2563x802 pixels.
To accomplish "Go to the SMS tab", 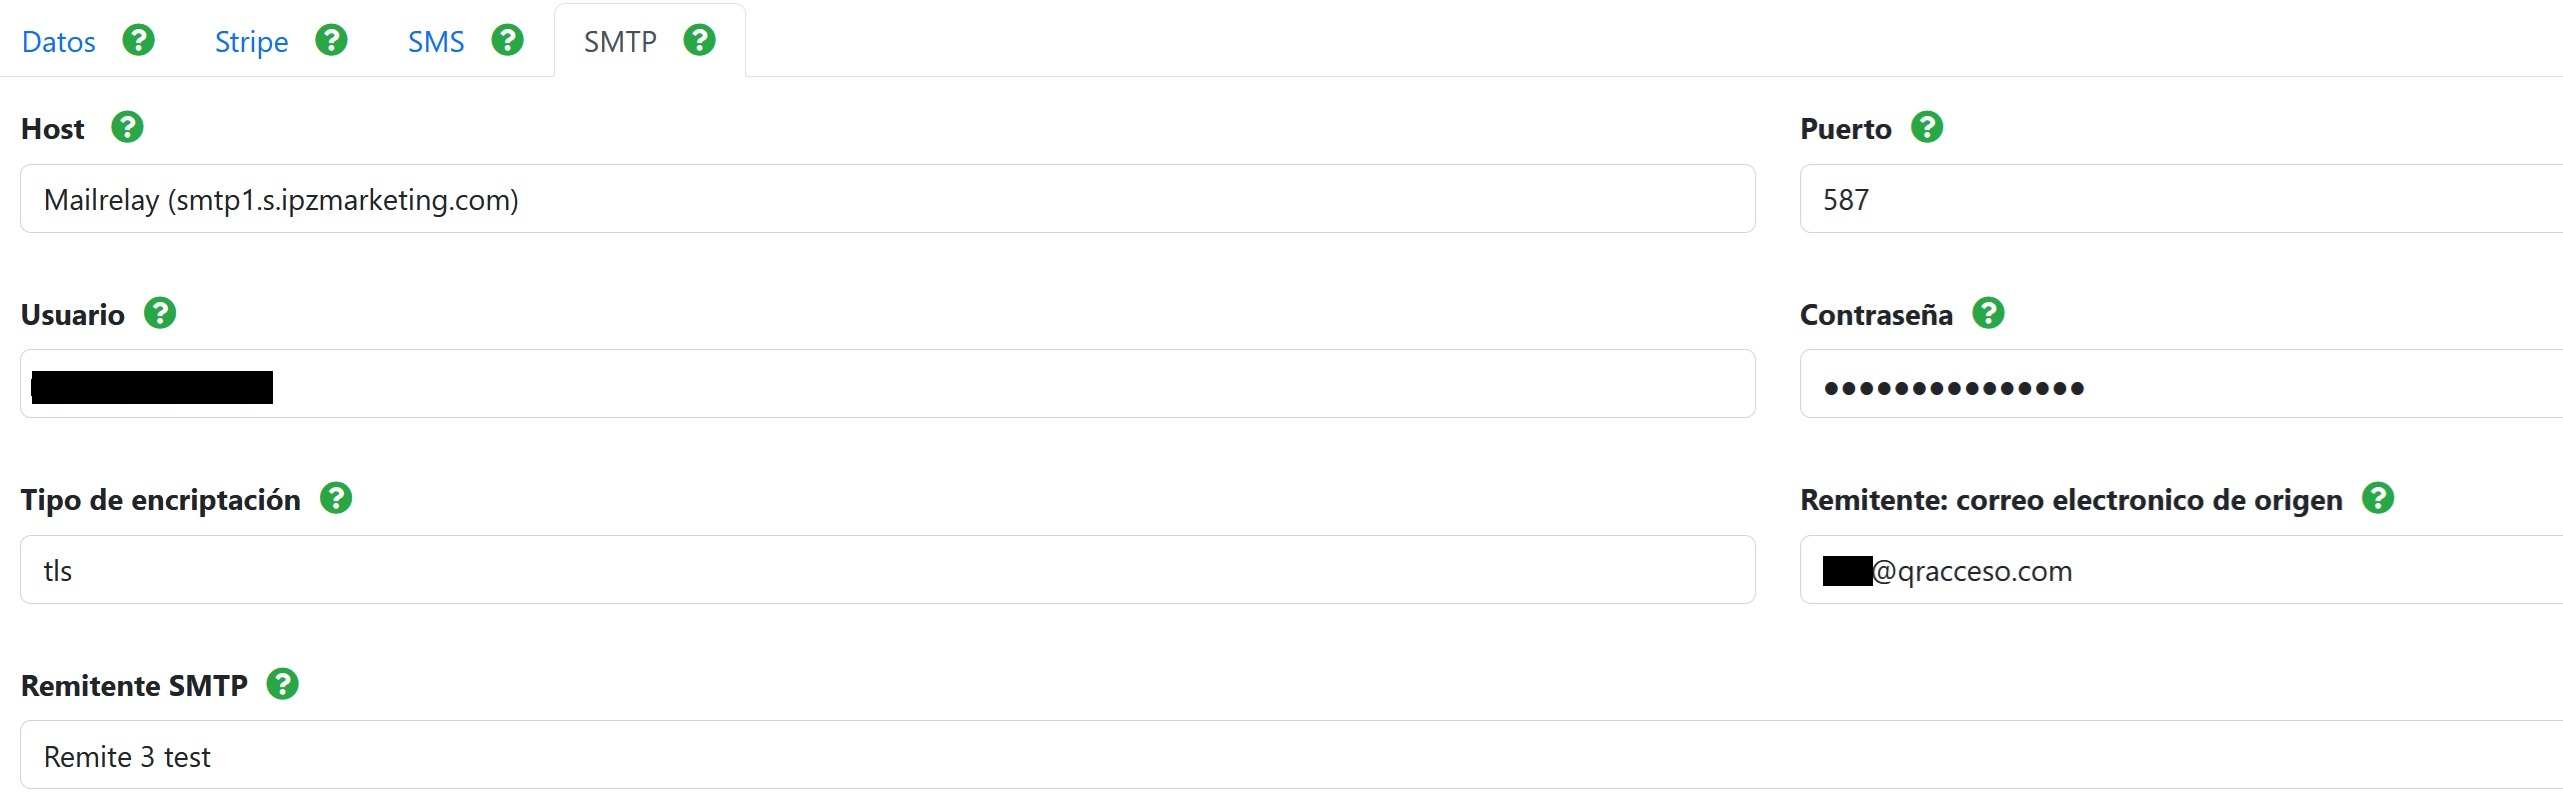I will 436,42.
